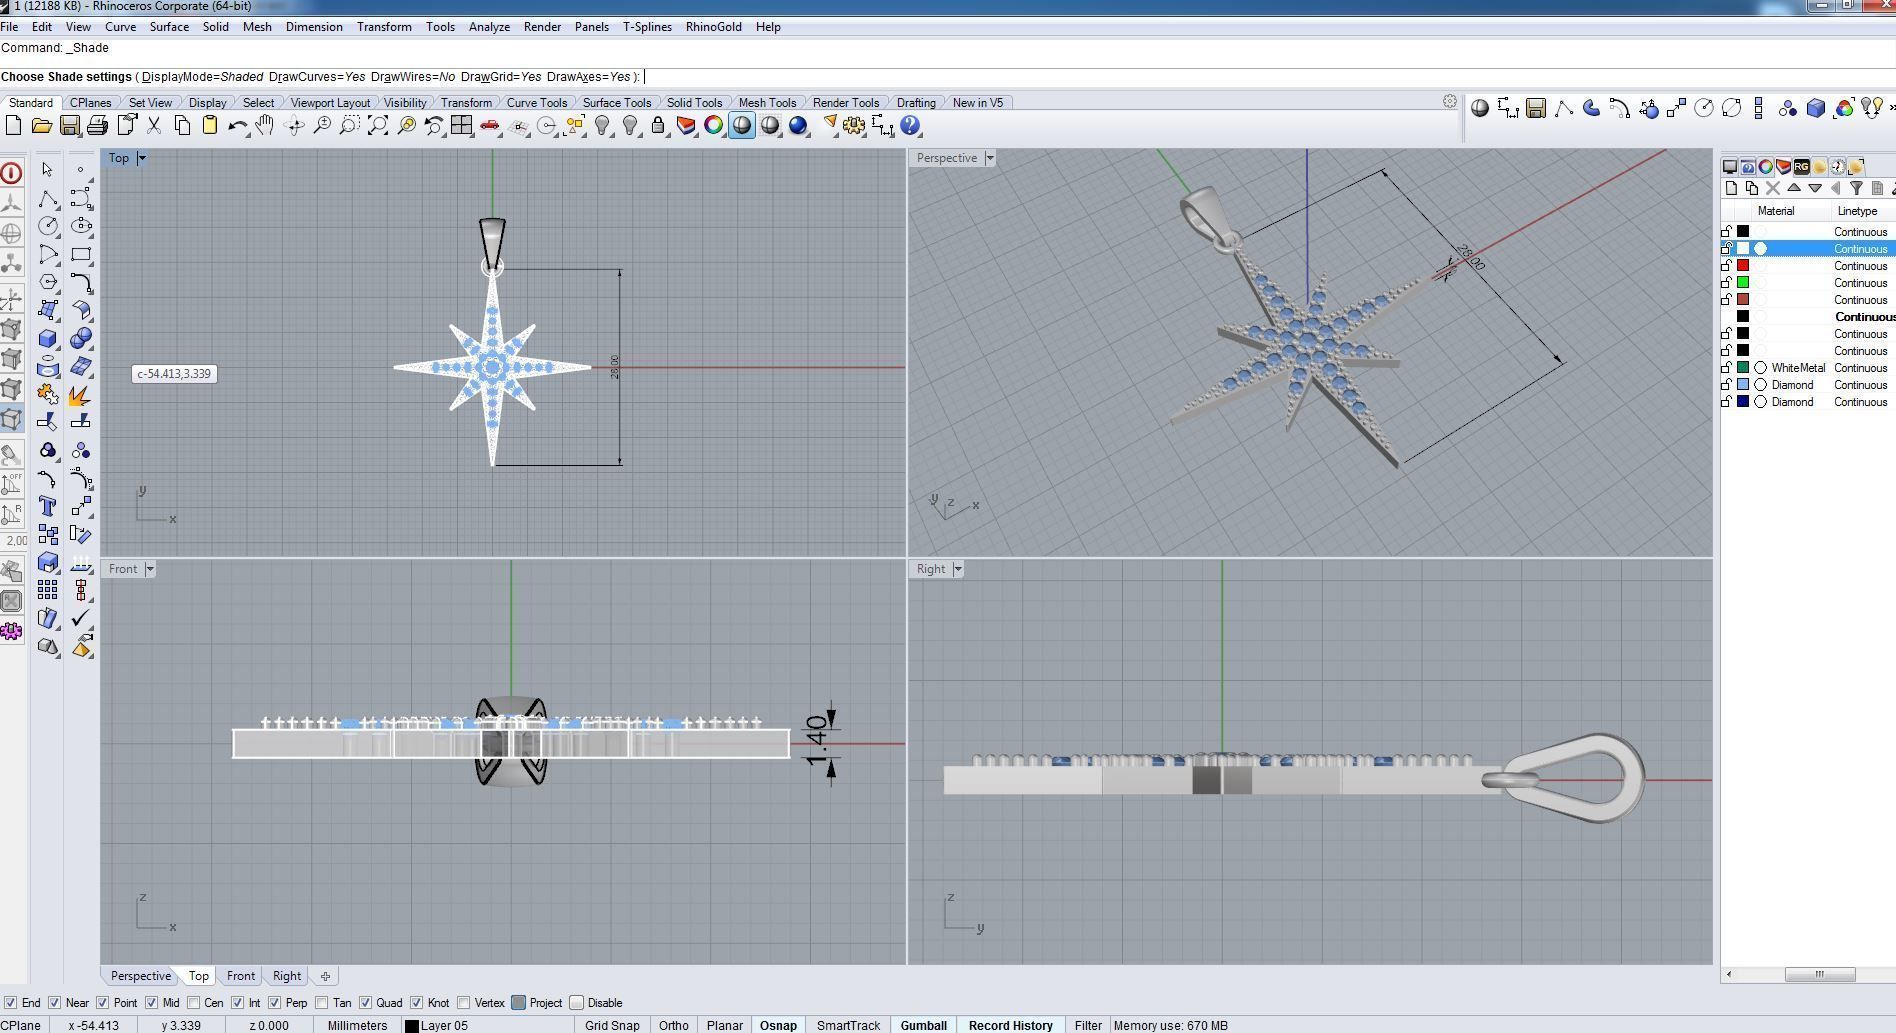The image size is (1896, 1033).
Task: Click the Undo arrow icon
Action: coord(238,125)
